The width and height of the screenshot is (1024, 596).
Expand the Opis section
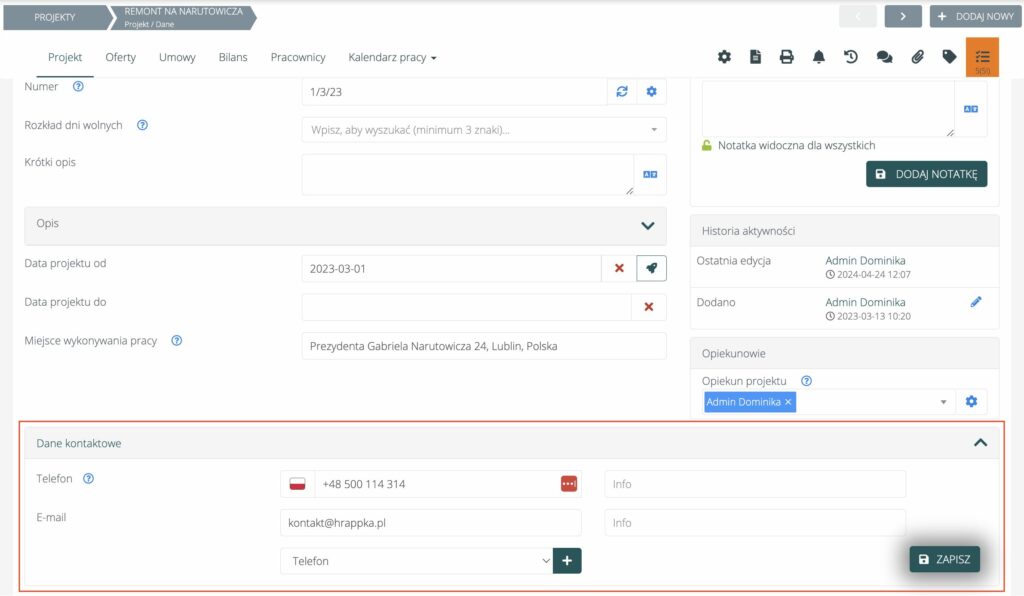pyautogui.click(x=647, y=225)
